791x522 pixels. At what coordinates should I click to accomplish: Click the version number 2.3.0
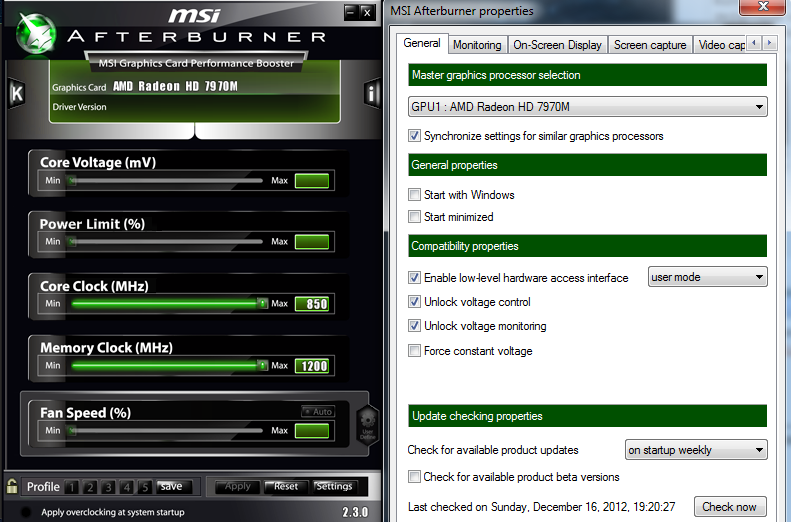pos(355,512)
